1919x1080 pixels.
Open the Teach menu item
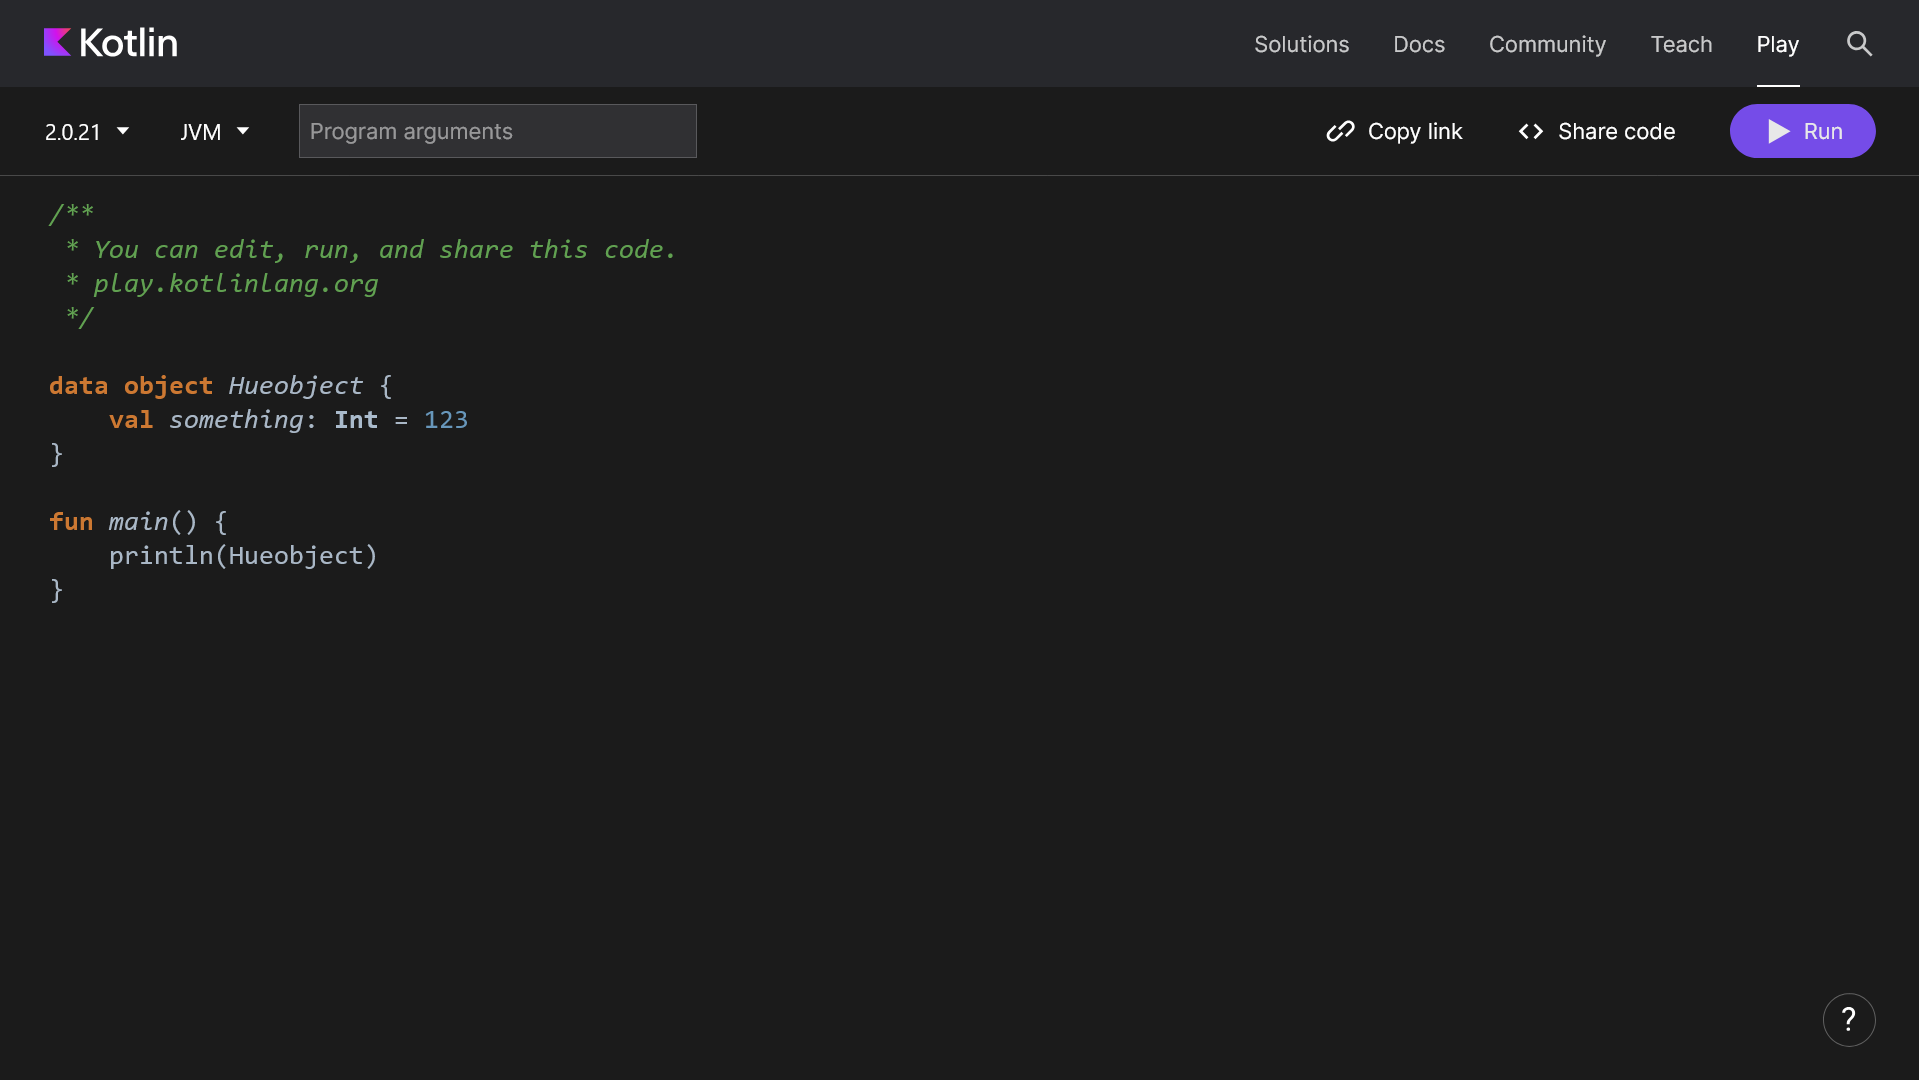(x=1681, y=44)
